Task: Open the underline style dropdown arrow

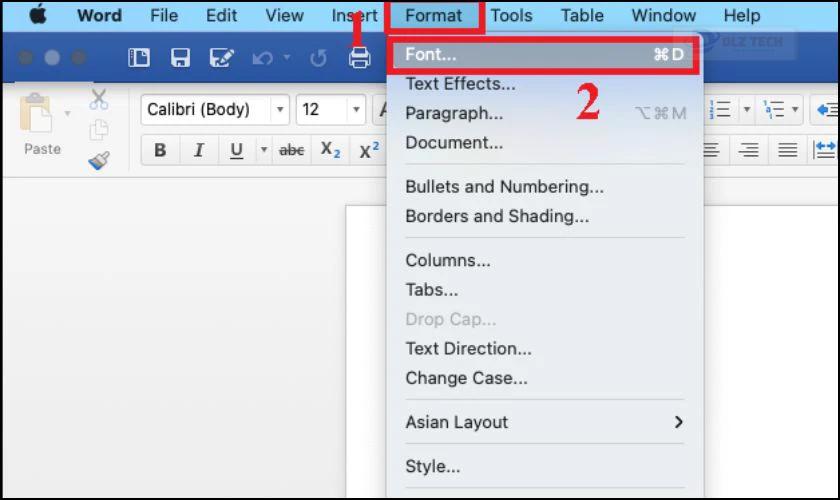Action: tap(264, 150)
